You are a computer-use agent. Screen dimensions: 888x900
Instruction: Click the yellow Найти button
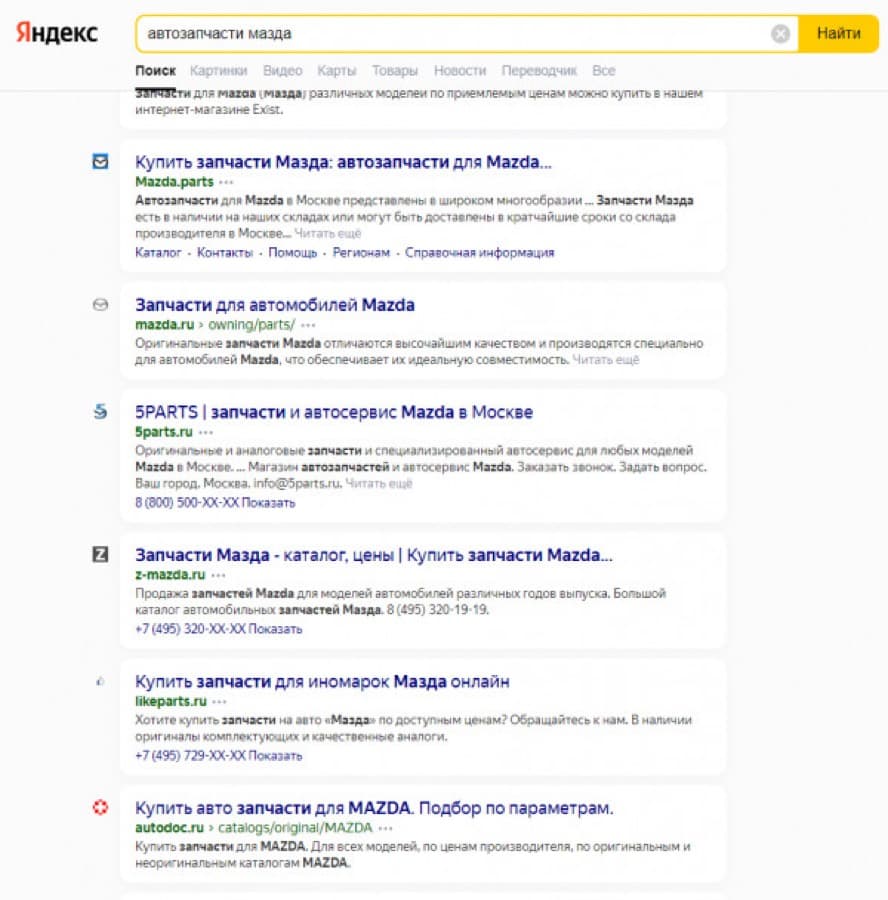[x=839, y=34]
